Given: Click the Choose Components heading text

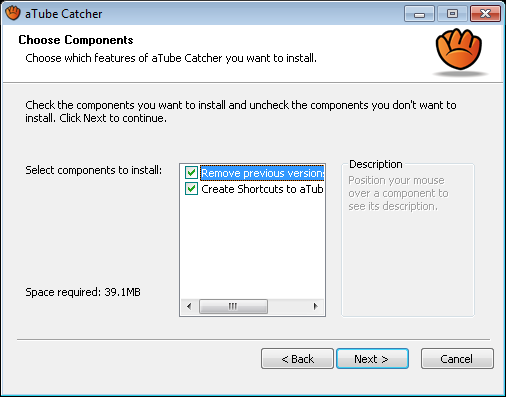Looking at the screenshot, I should point(76,40).
